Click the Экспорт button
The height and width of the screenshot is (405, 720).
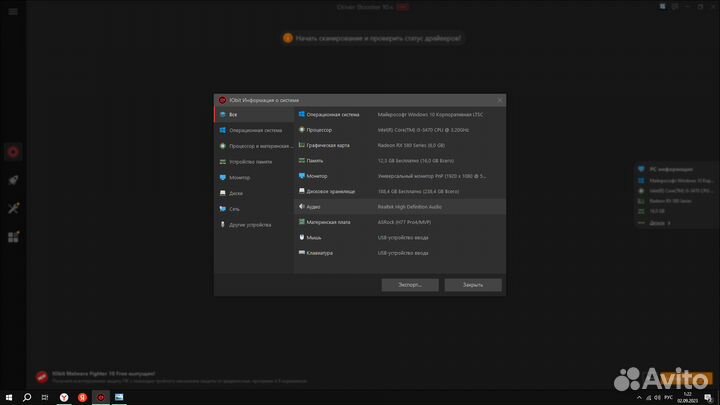(410, 285)
